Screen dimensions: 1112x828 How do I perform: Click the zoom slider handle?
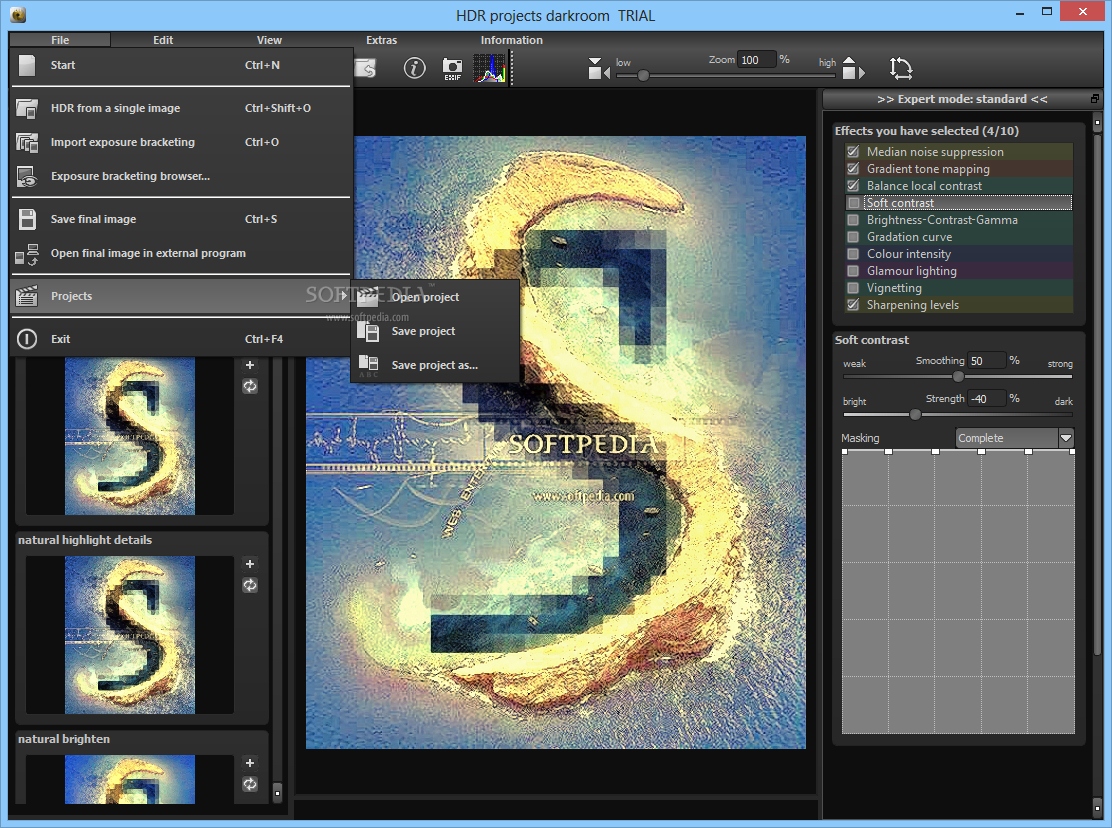click(x=643, y=75)
